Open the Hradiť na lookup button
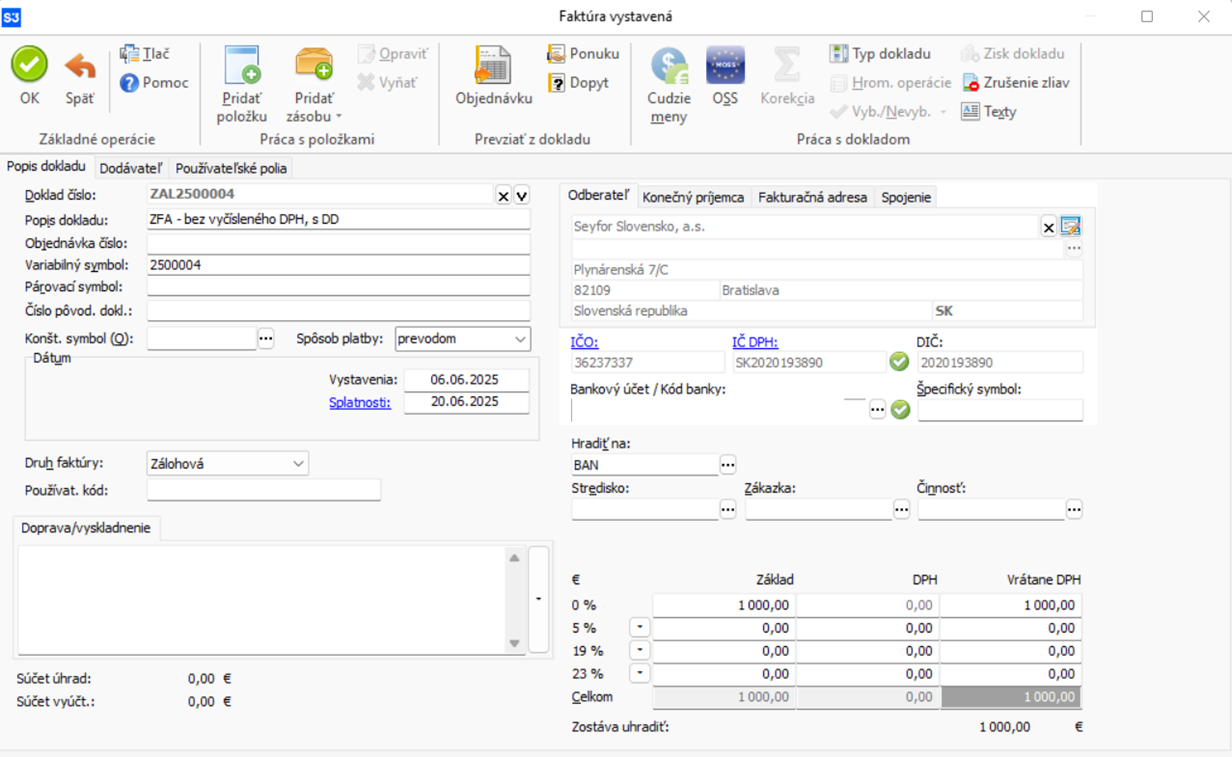 [728, 464]
